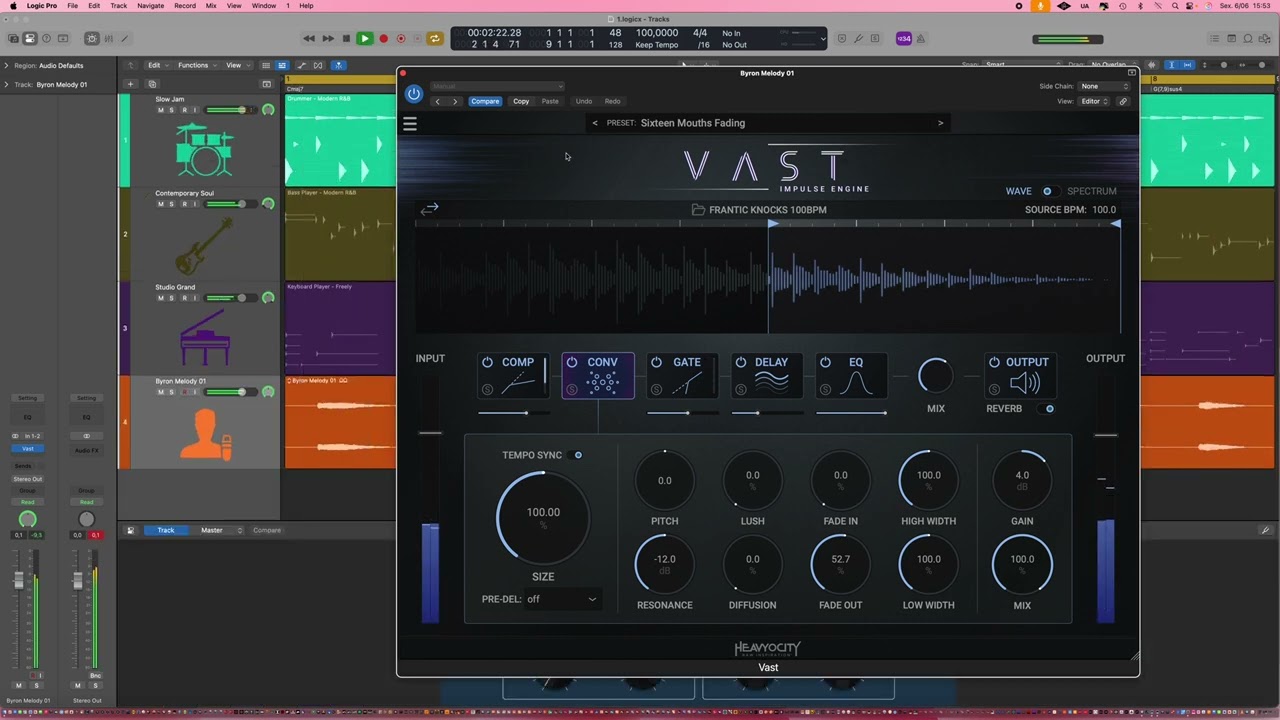Image resolution: width=1280 pixels, height=720 pixels.
Task: Click the Paste button
Action: click(550, 101)
